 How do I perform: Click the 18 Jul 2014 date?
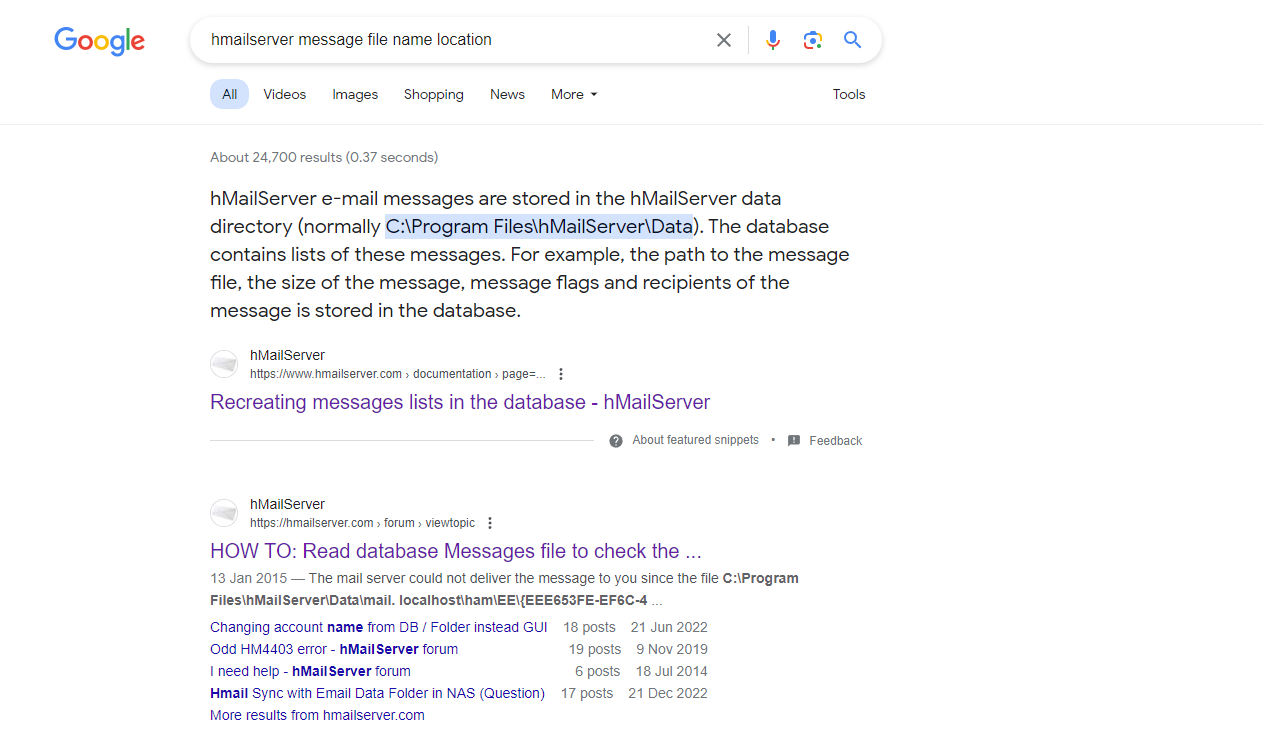(671, 671)
